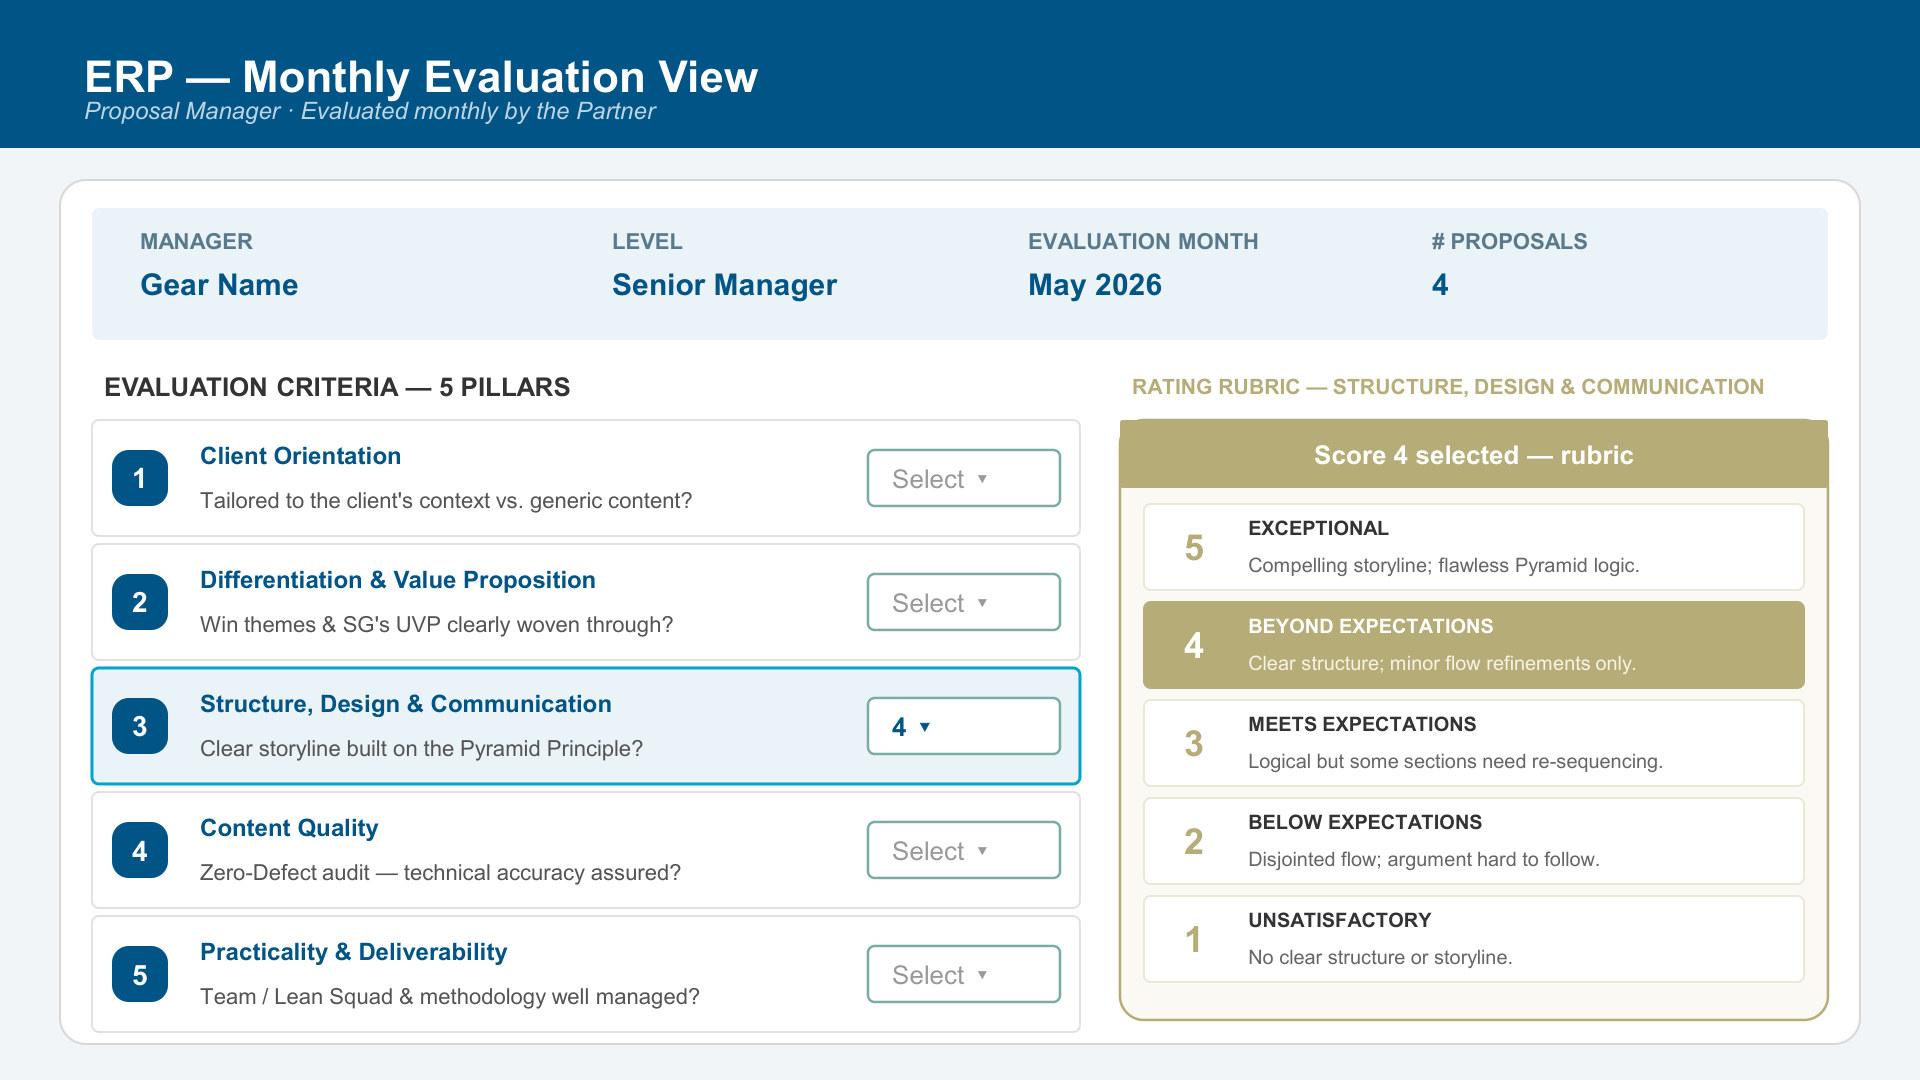The image size is (1920, 1080).
Task: Select the Beyond Expectations score 4 rubric card
Action: [1474, 645]
